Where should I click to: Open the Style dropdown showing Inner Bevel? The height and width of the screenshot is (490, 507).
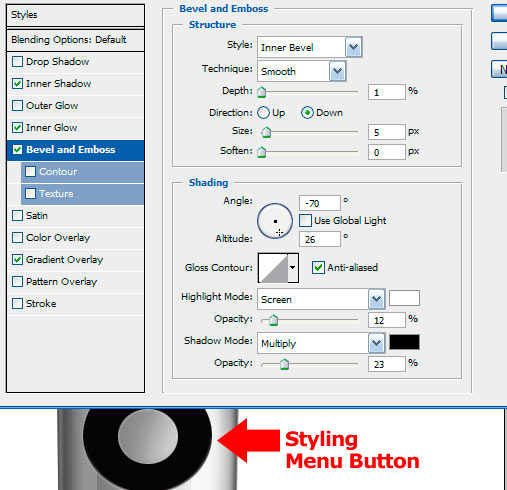tap(310, 47)
